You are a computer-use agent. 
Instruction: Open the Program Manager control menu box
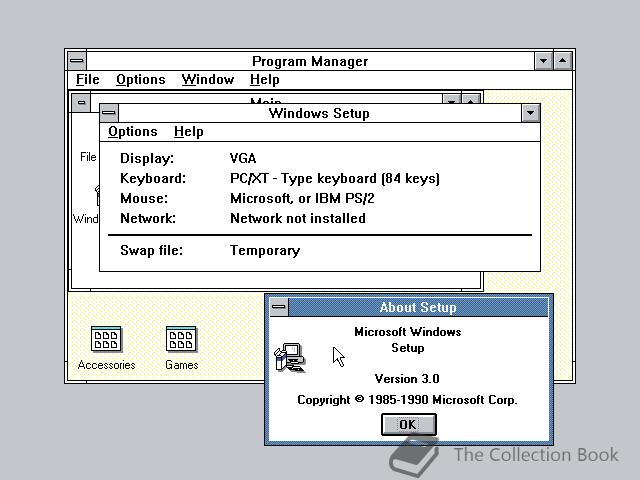click(77, 61)
